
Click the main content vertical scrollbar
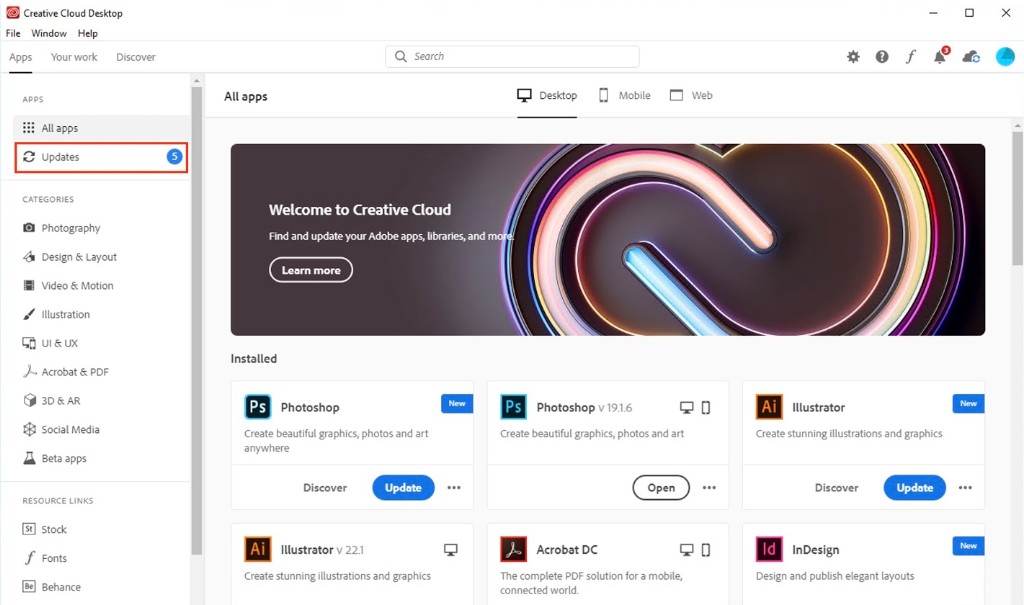(x=1017, y=197)
